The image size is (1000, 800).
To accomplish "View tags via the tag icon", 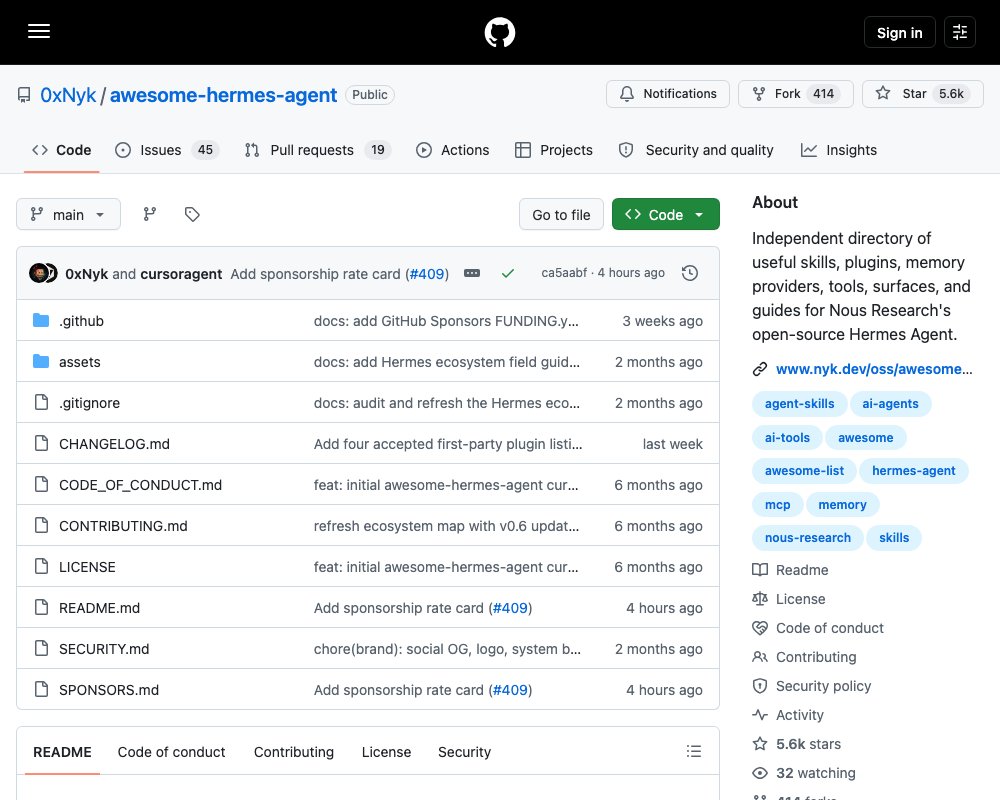I will pyautogui.click(x=192, y=214).
